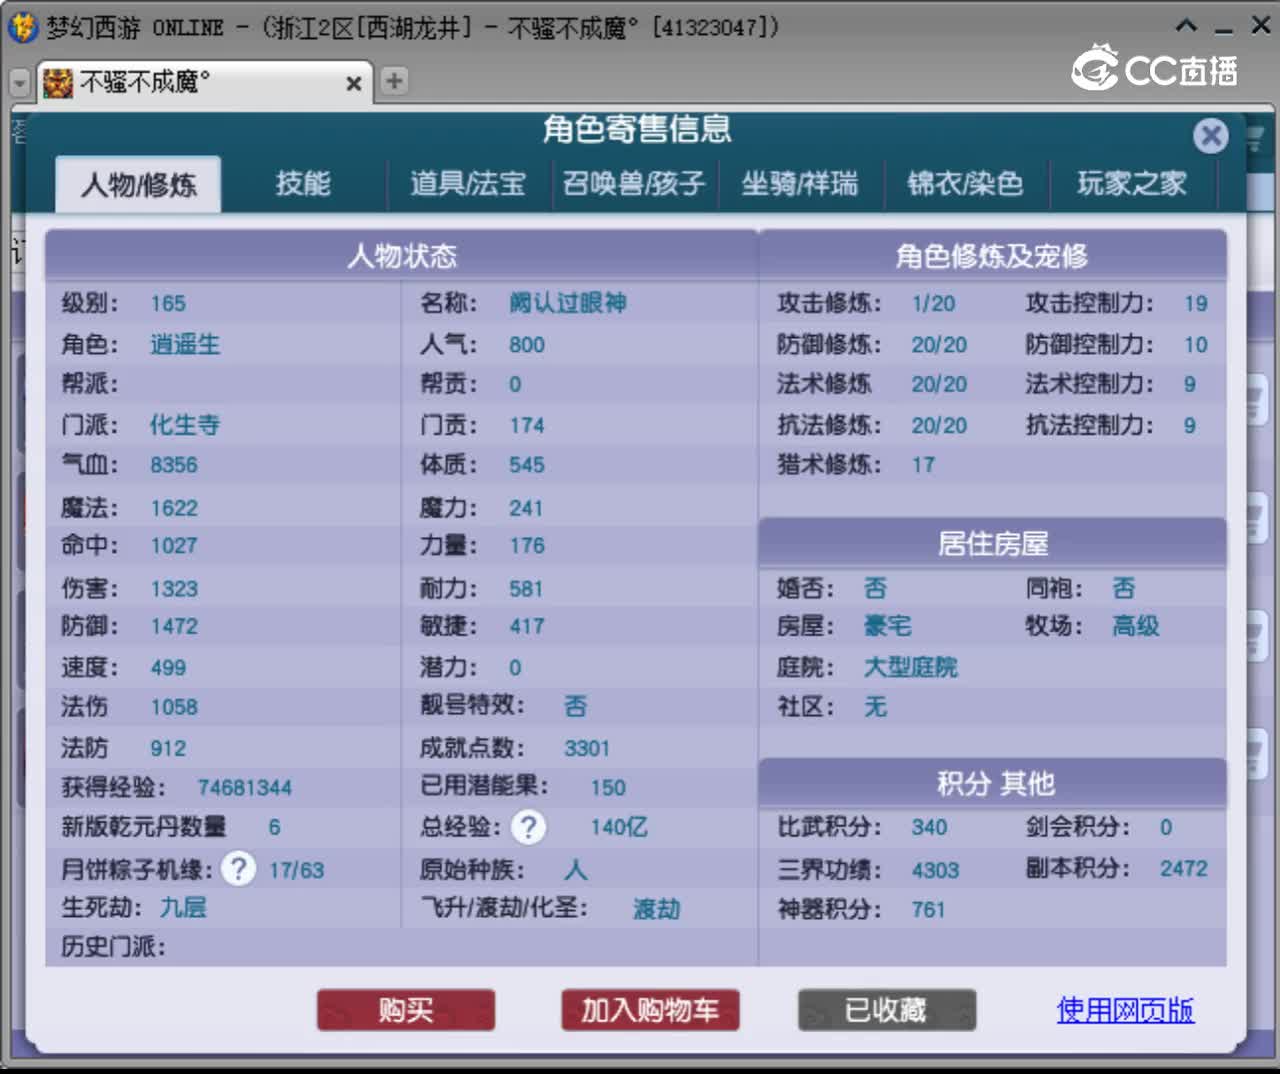Click the 猎术修炼 value 17

coord(923,465)
